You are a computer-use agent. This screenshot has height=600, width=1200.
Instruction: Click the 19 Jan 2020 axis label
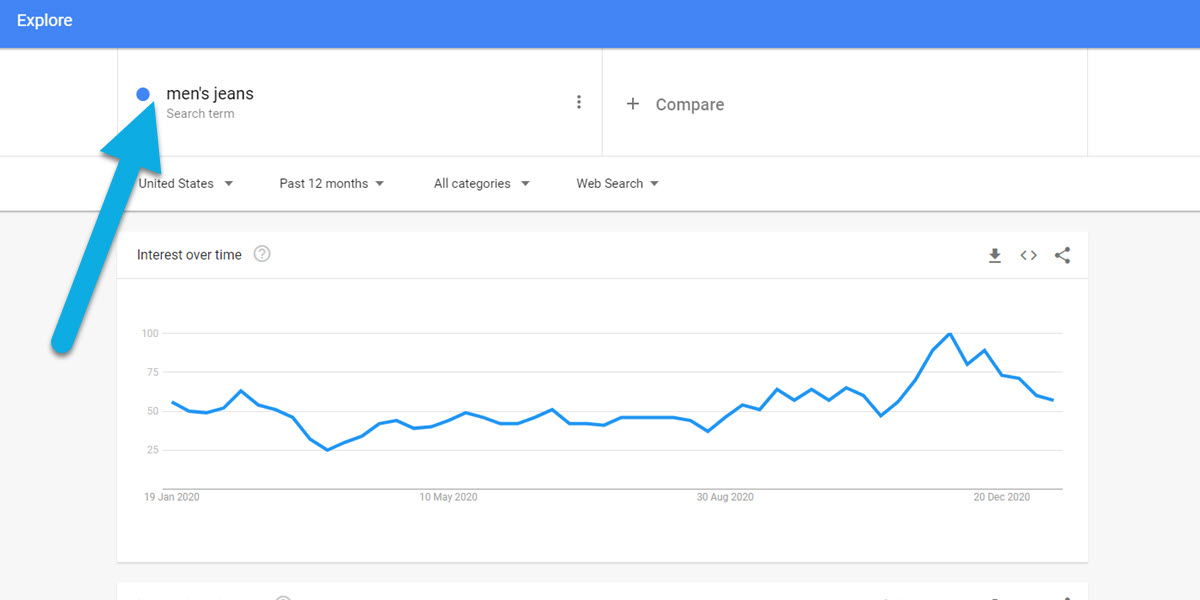click(x=172, y=496)
